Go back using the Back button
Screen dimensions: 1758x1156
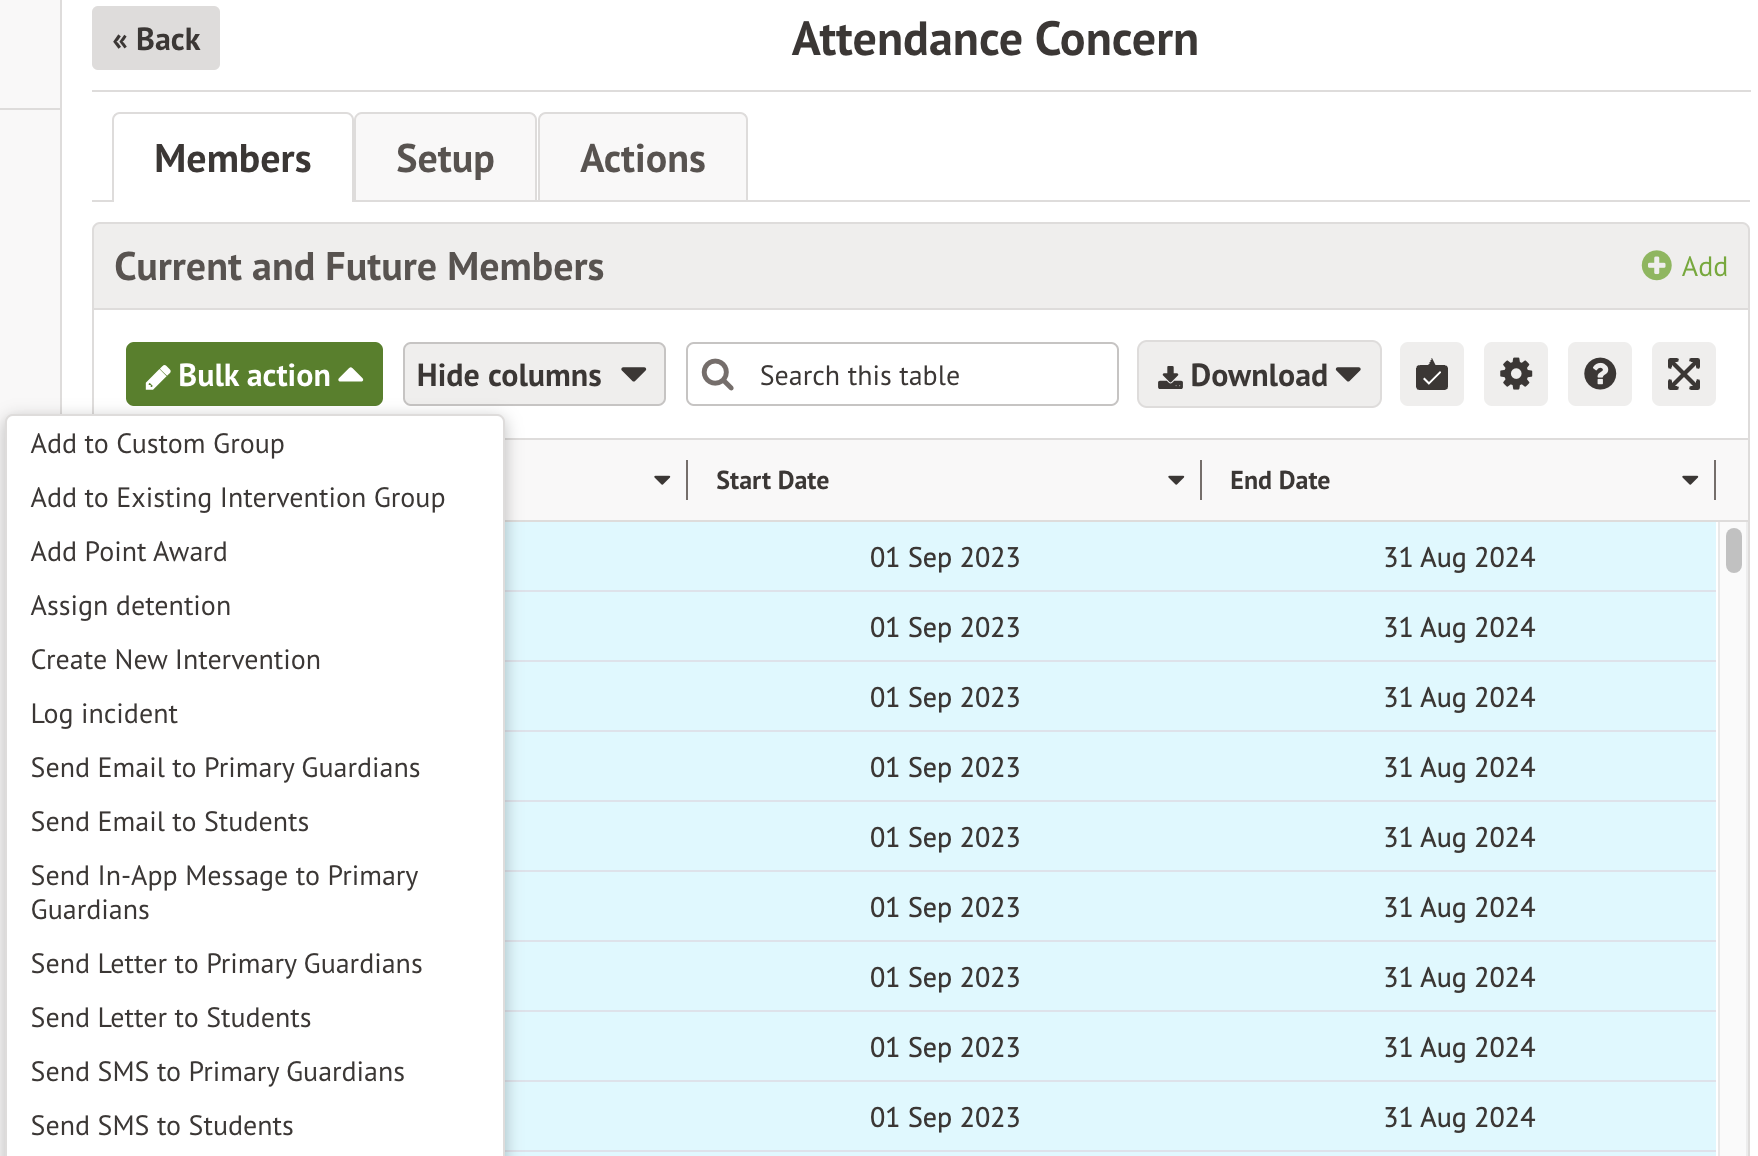pos(156,39)
